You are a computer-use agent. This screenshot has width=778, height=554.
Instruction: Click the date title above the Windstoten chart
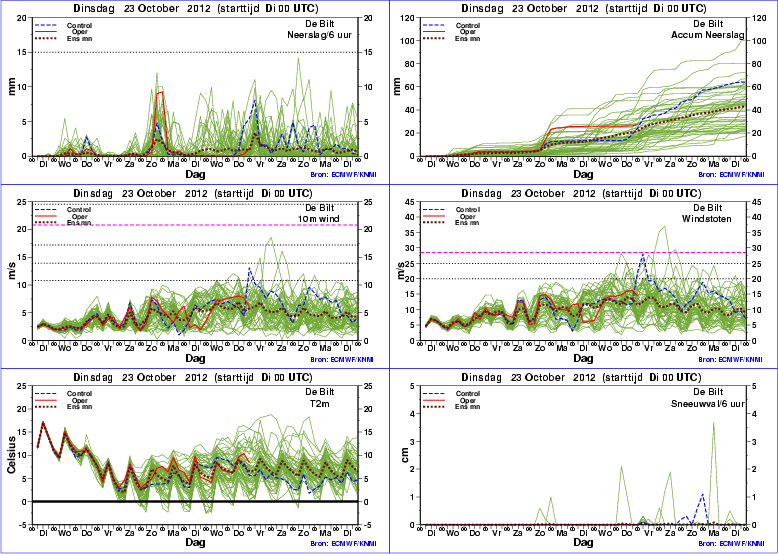[x=584, y=193]
